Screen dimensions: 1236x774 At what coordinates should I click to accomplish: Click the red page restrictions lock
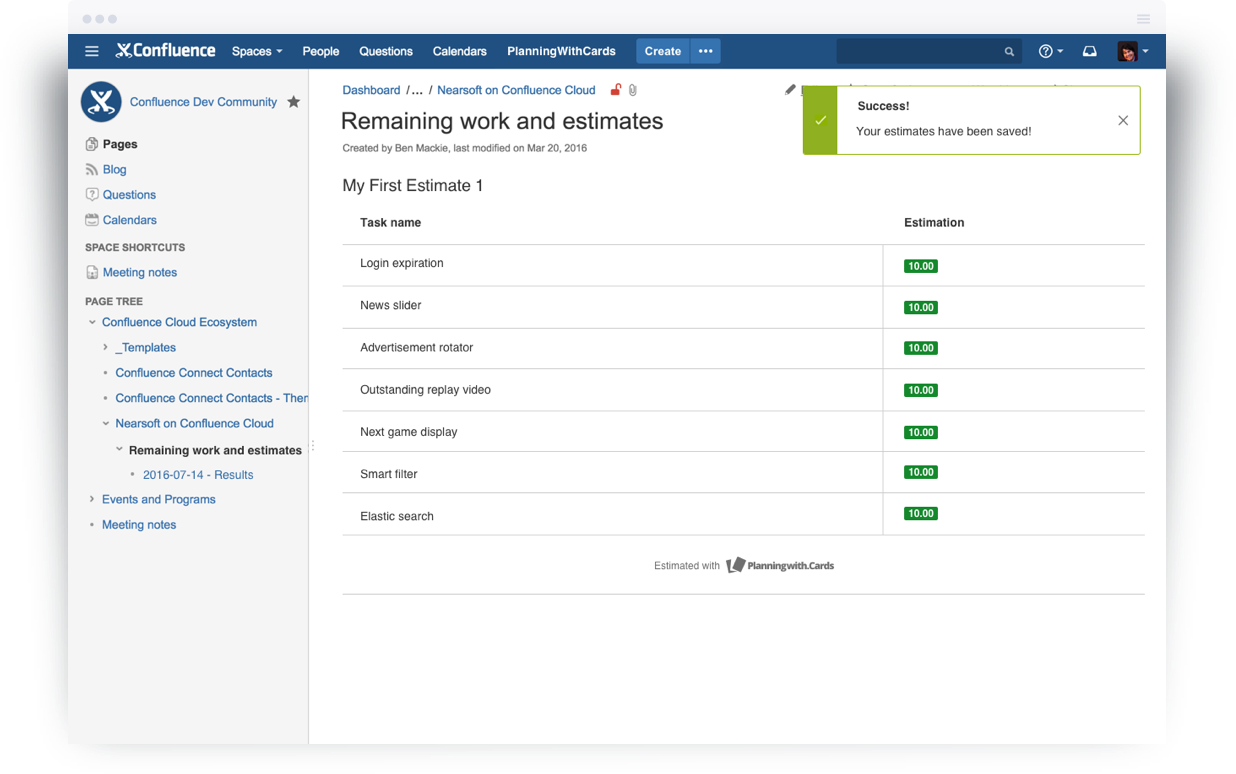pyautogui.click(x=616, y=90)
